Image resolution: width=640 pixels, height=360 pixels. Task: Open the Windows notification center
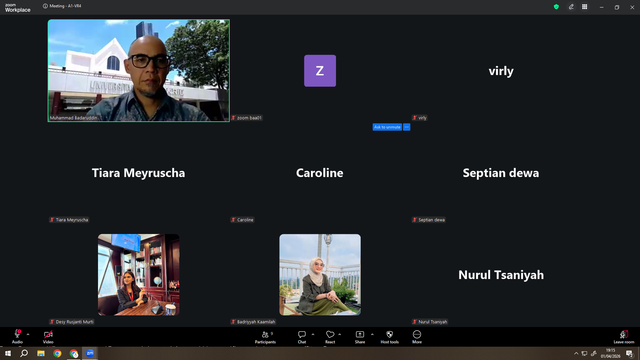629,353
